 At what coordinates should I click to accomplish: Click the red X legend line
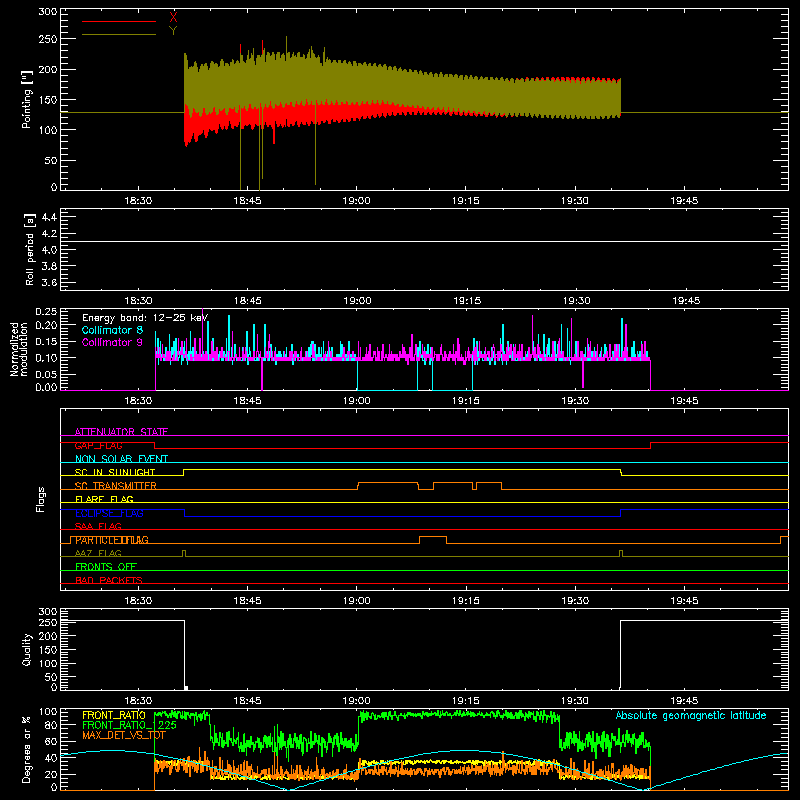click(119, 21)
